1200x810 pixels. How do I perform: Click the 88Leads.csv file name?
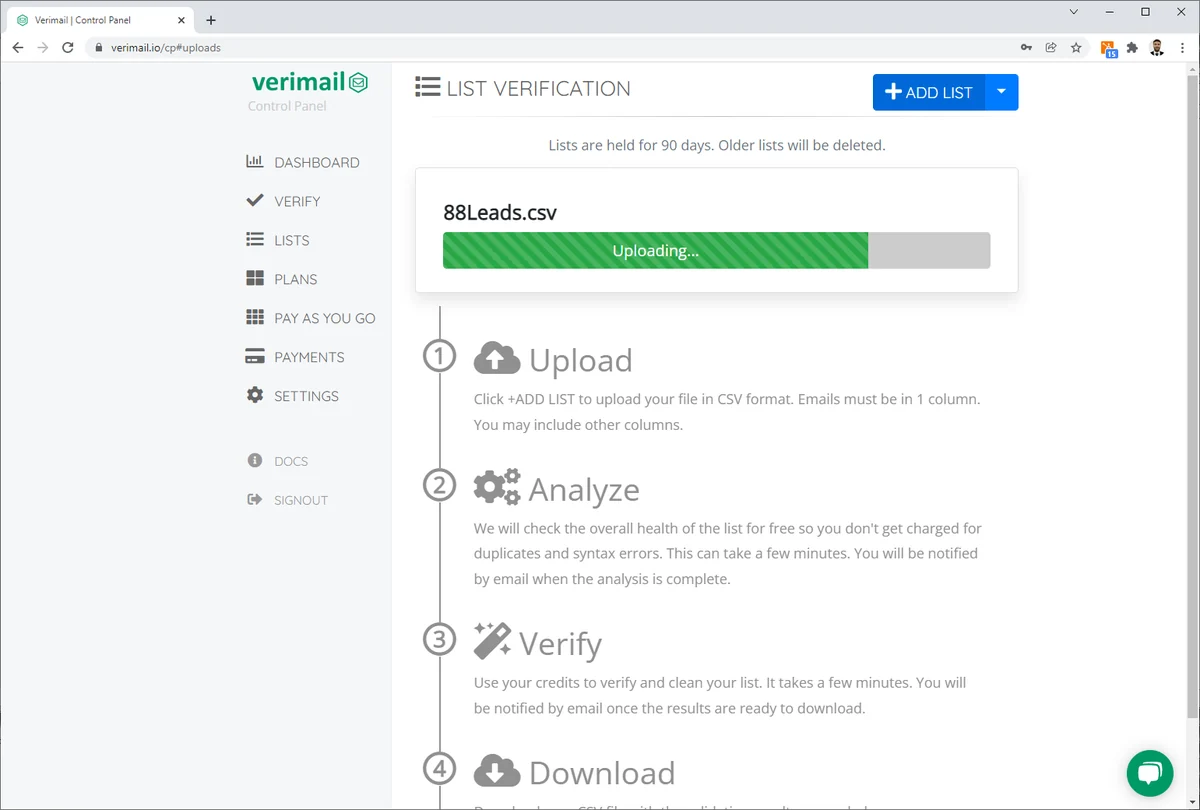click(500, 212)
